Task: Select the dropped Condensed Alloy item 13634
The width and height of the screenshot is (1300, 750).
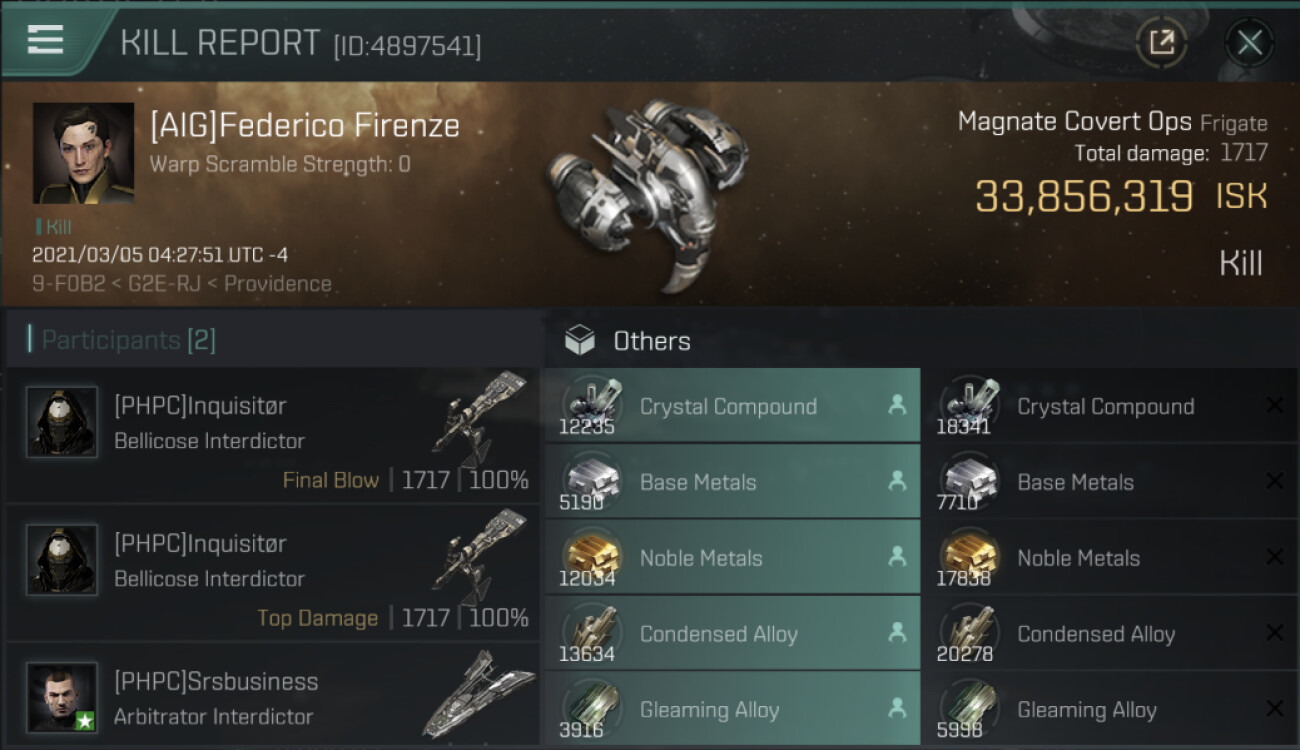Action: pyautogui.click(x=732, y=634)
